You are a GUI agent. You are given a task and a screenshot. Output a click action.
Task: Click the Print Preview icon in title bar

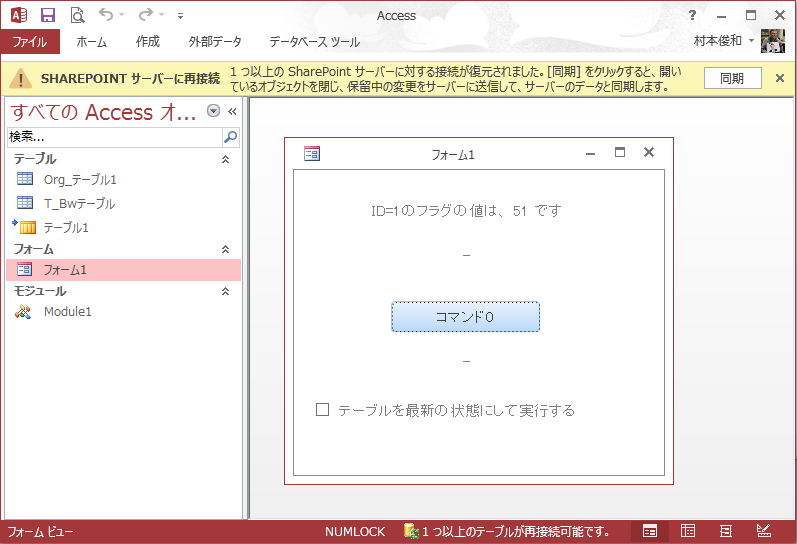coord(77,15)
